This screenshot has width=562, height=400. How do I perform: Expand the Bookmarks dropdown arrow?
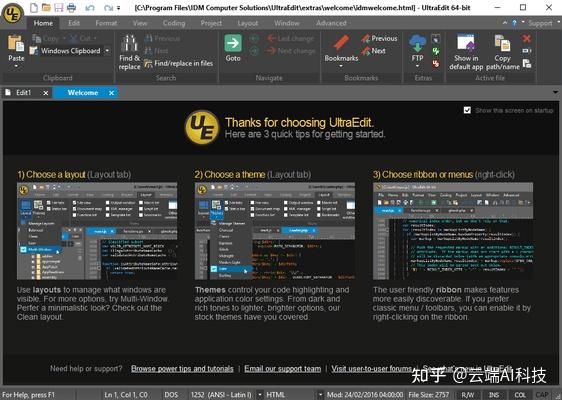pos(341,66)
